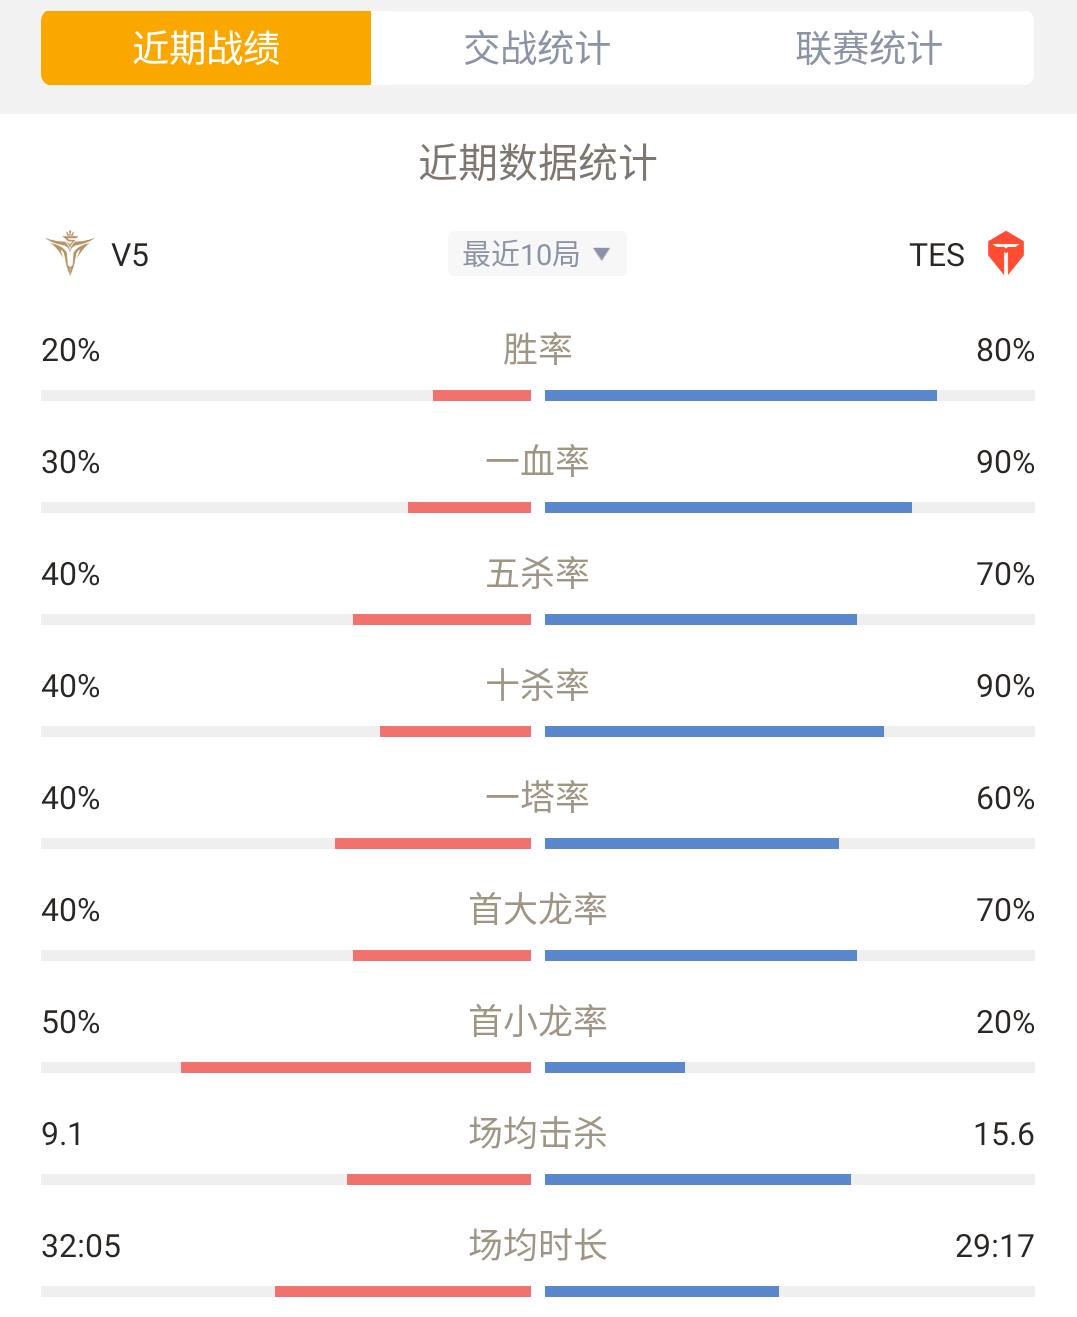
Task: Click the 场均击杀 stat label
Action: coord(537,1134)
